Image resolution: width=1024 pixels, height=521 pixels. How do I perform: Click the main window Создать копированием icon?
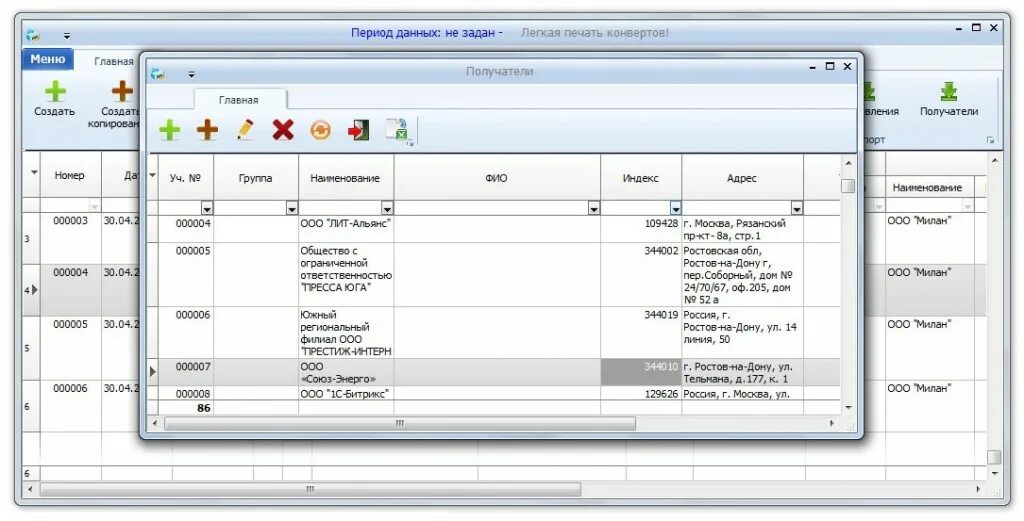[122, 91]
